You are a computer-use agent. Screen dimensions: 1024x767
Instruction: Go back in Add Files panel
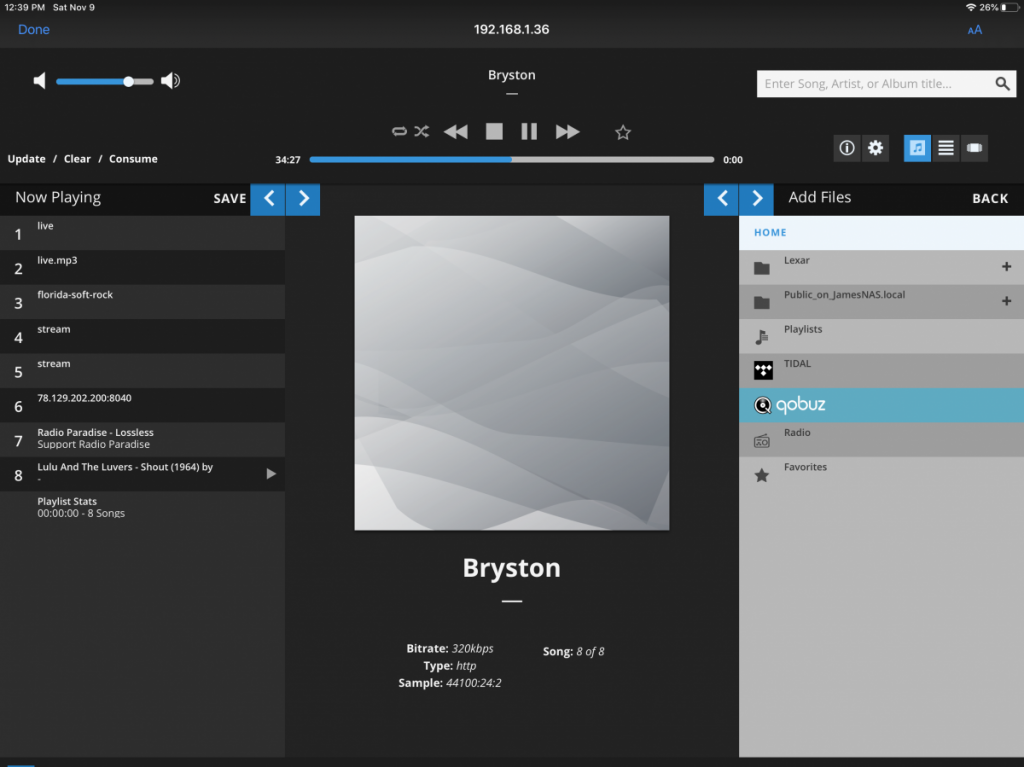click(x=990, y=199)
